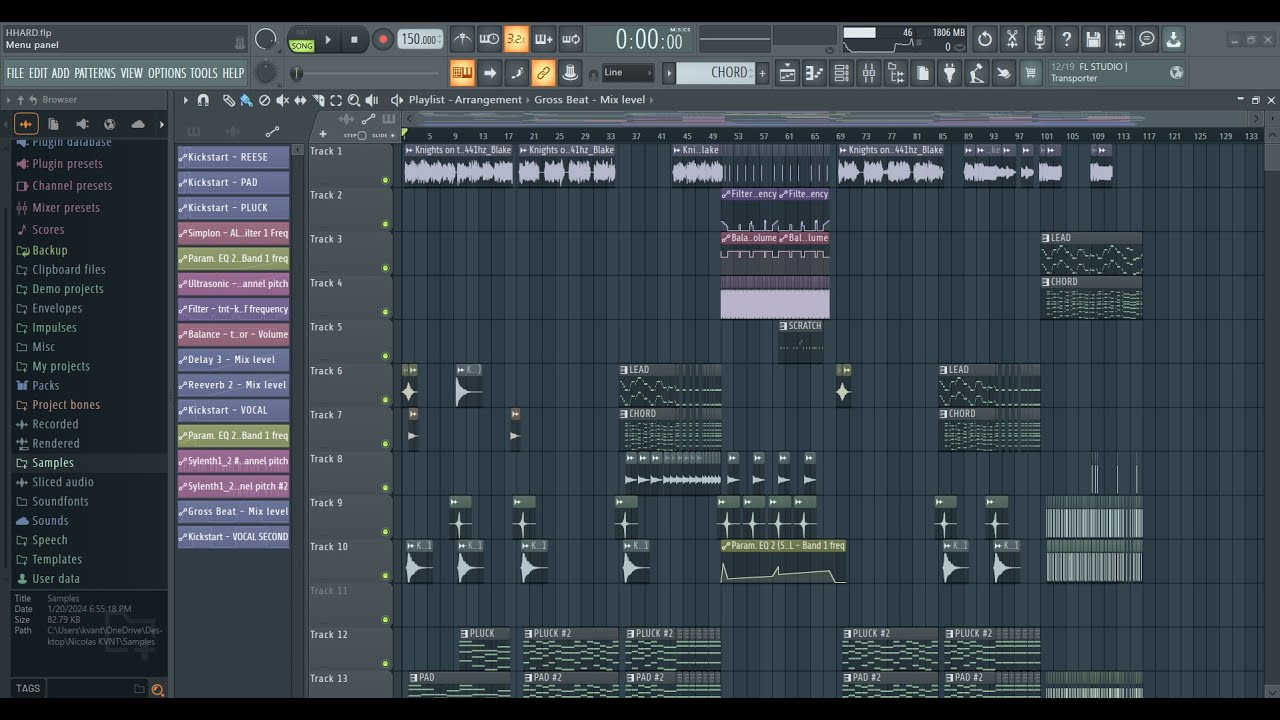Open the FILE menu
The image size is (1280, 720).
tap(15, 73)
